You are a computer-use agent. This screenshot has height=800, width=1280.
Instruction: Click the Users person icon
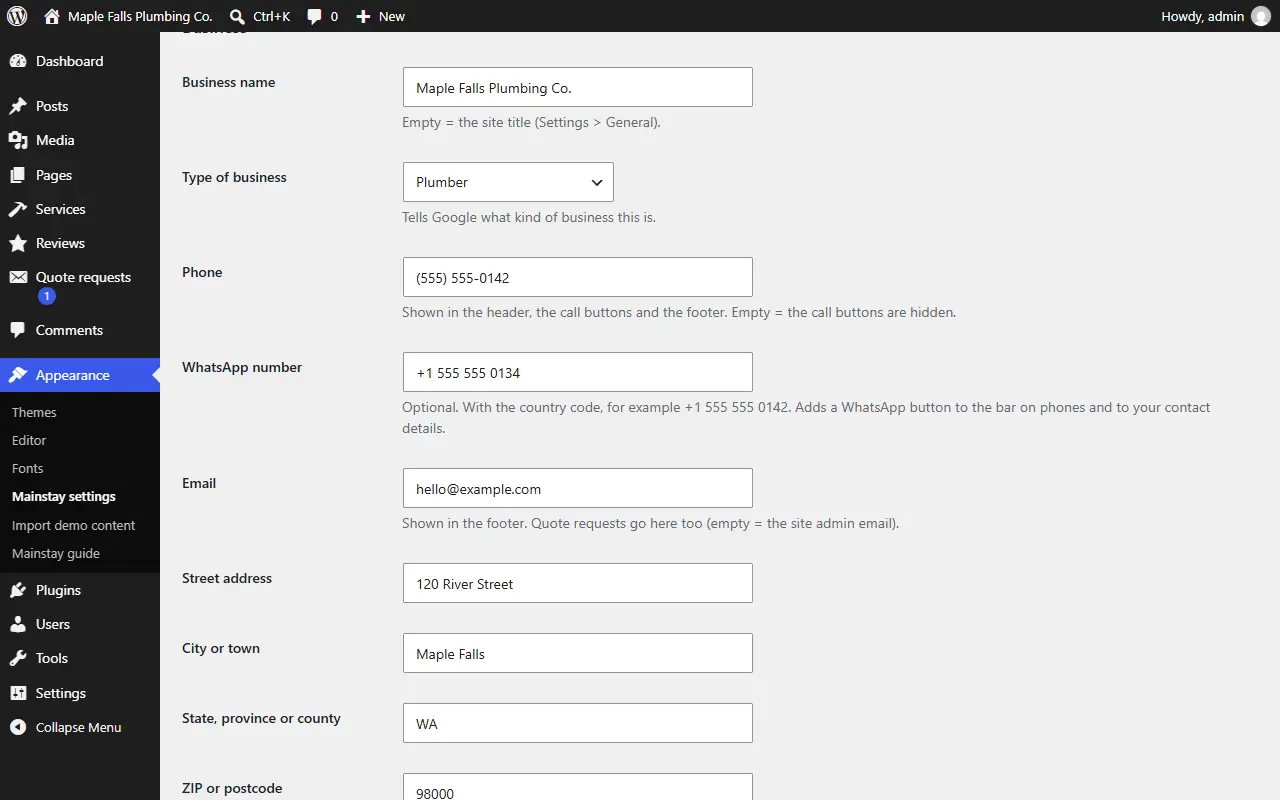(x=18, y=624)
